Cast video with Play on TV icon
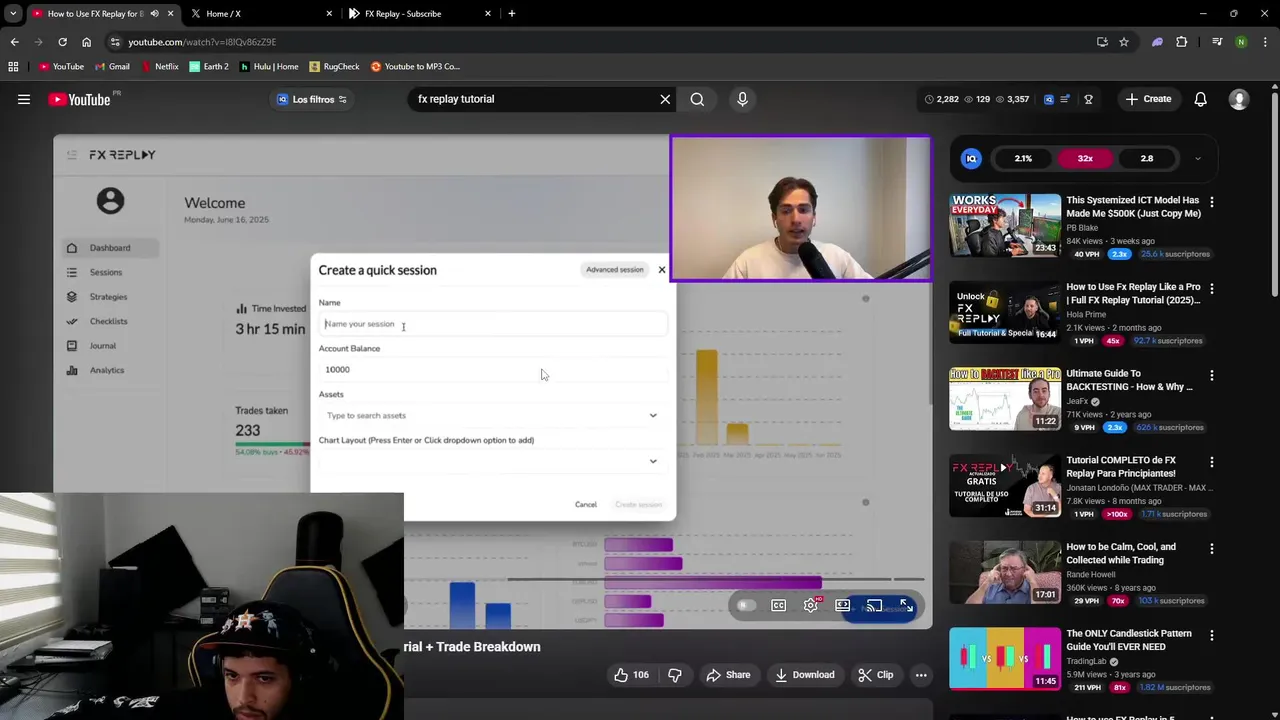This screenshot has width=1280, height=720. click(874, 605)
